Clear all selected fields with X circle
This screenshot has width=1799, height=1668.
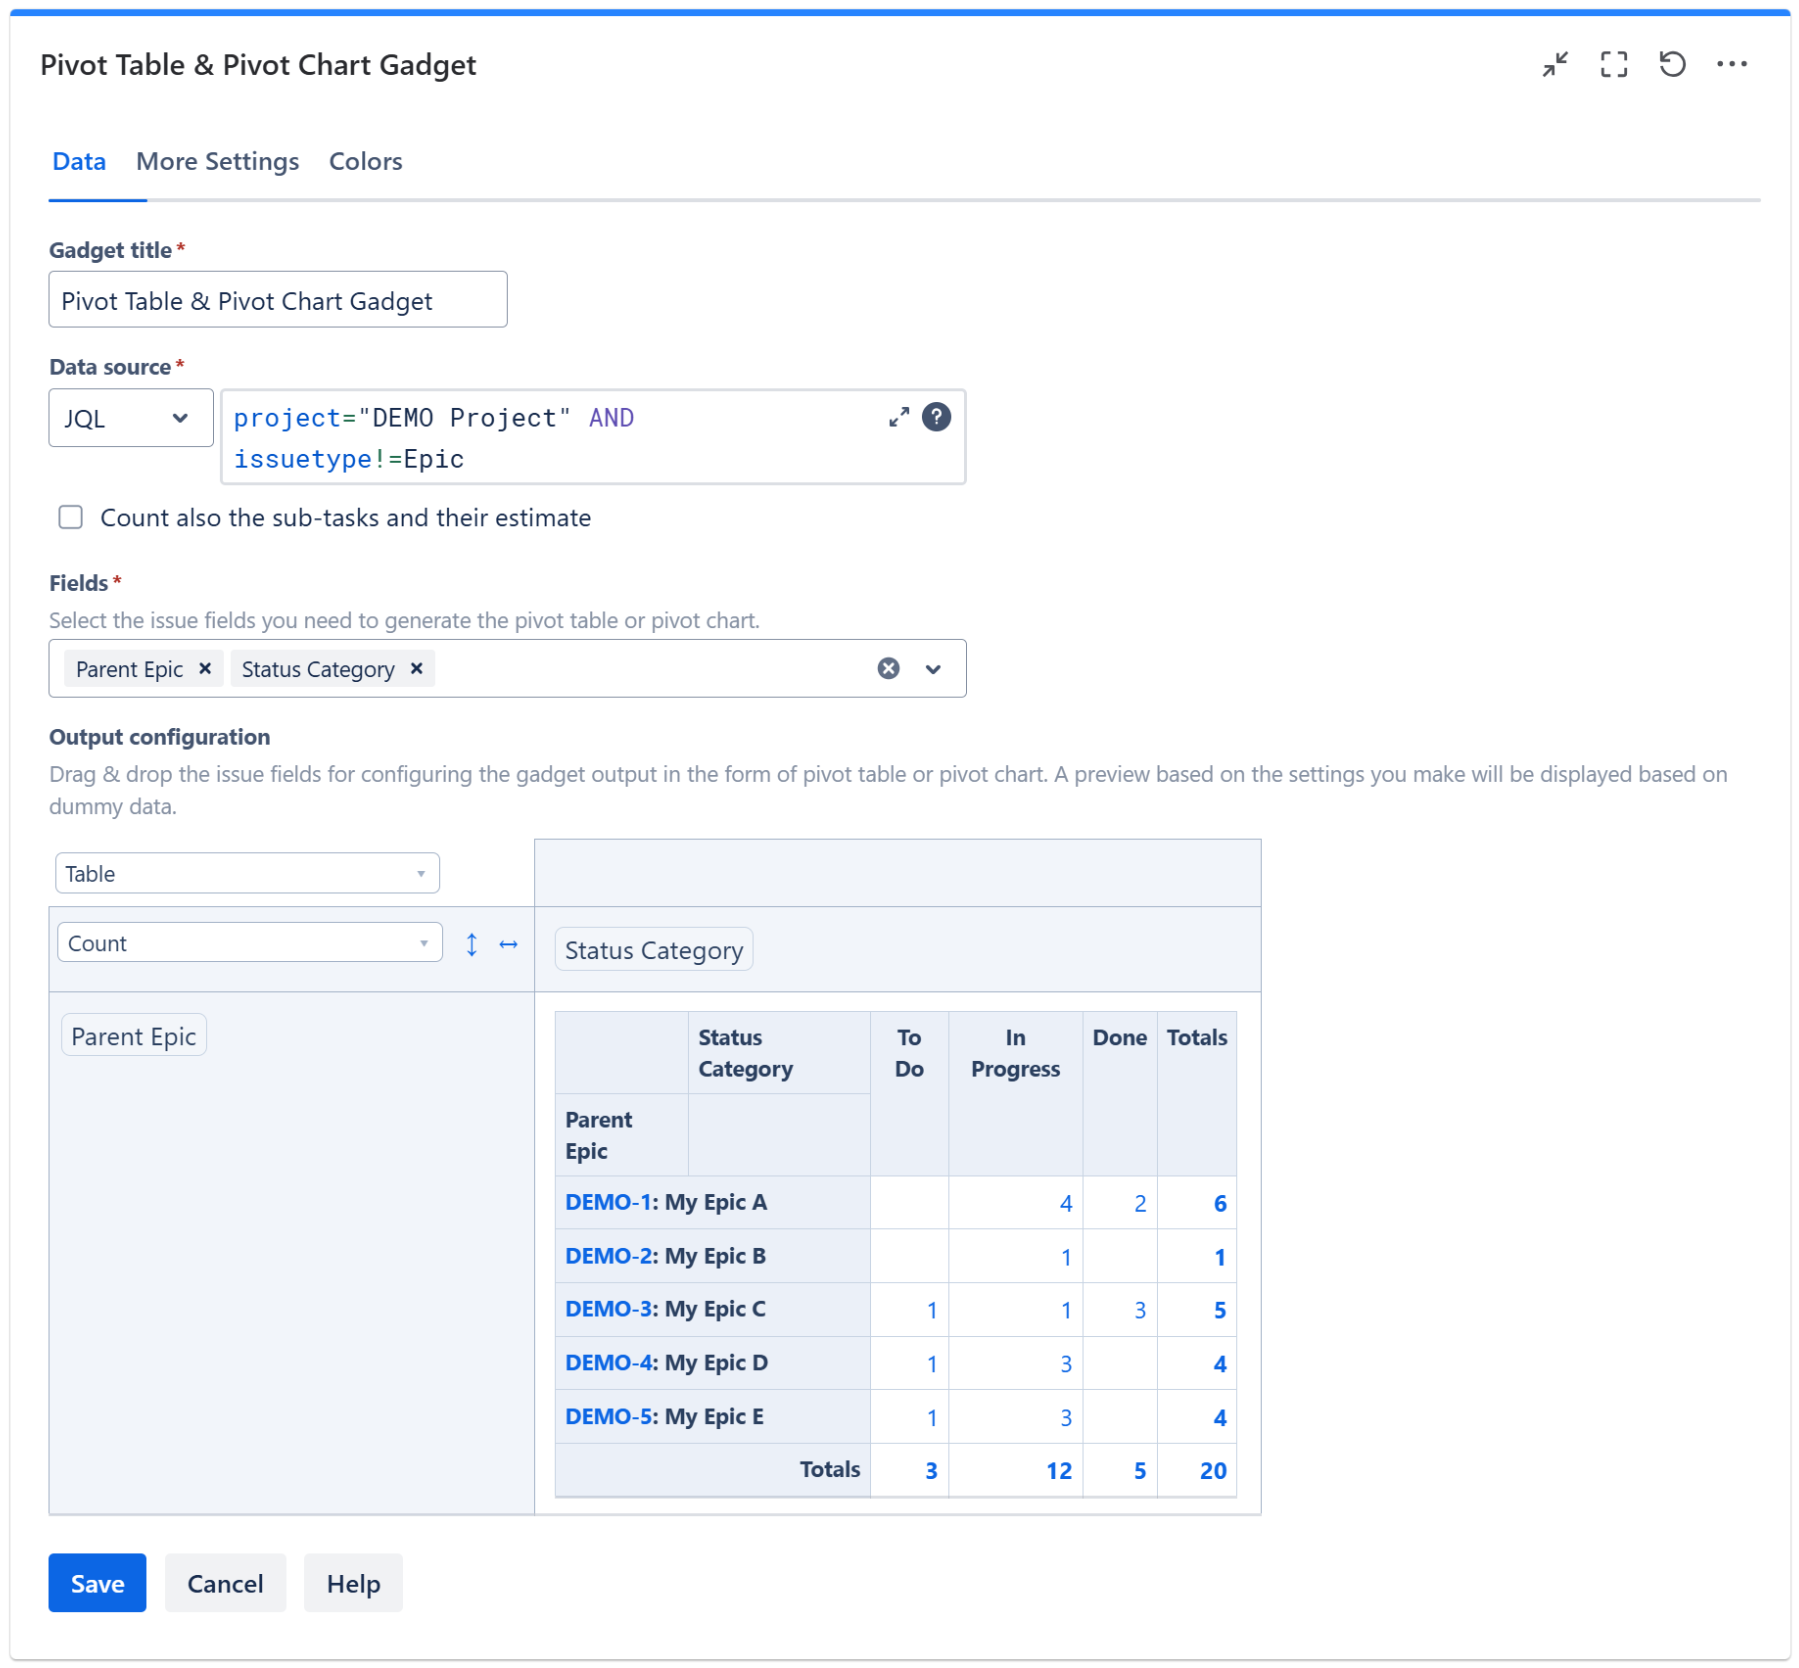888,668
